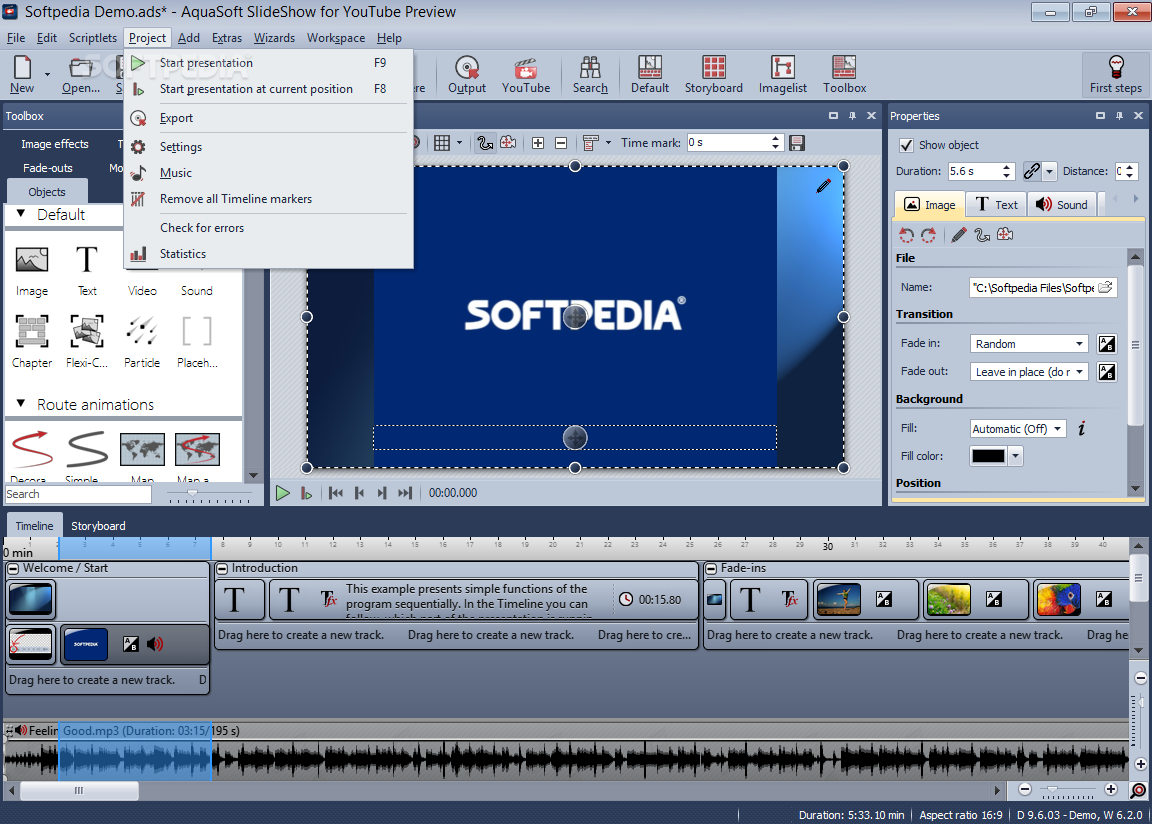Open the grid options dropdown arrow

(x=459, y=142)
